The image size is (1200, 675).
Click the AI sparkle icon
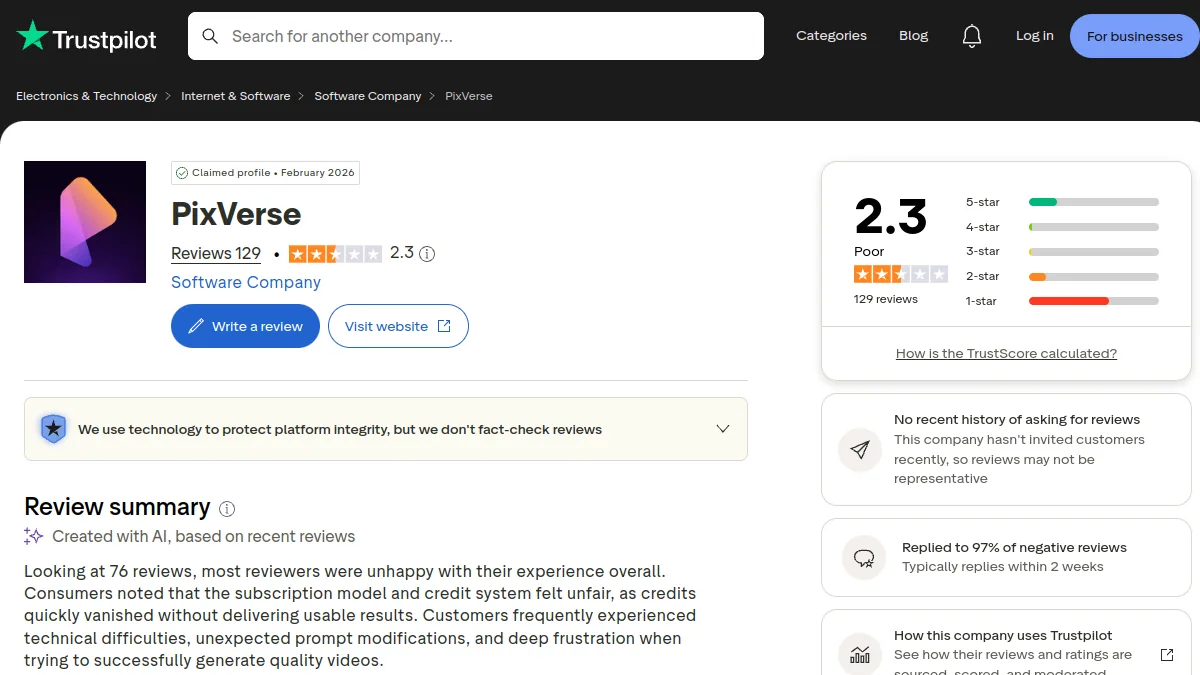click(x=33, y=536)
